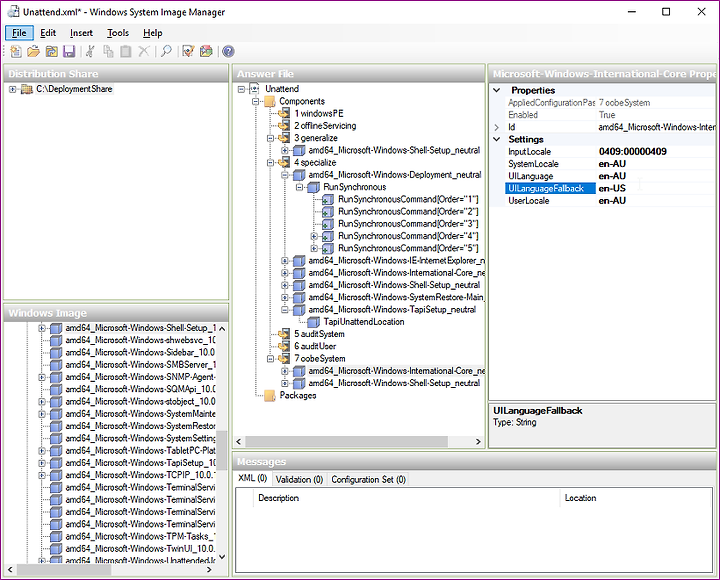Click the TapiUnattendLocation cube icon

click(x=314, y=322)
